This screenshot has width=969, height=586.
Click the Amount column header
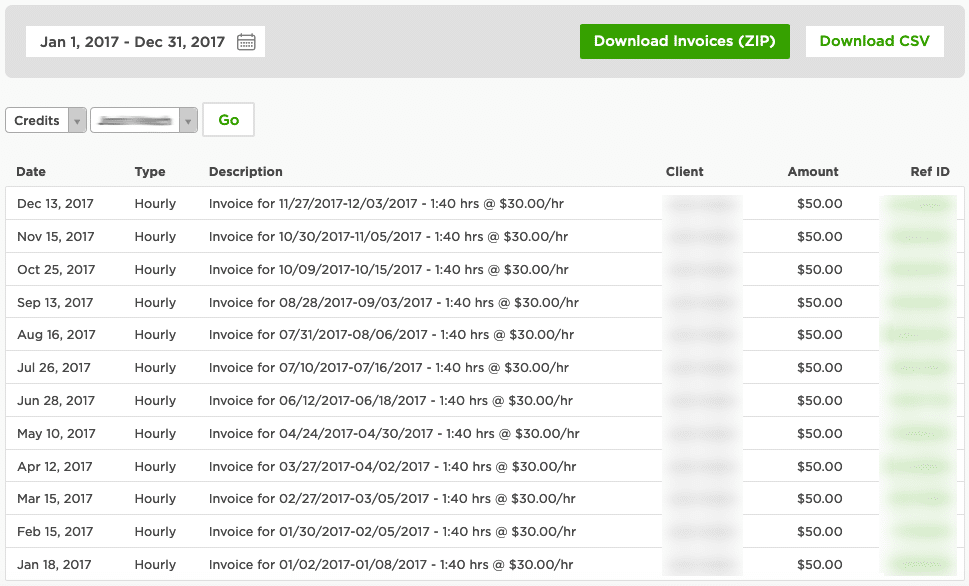point(813,172)
